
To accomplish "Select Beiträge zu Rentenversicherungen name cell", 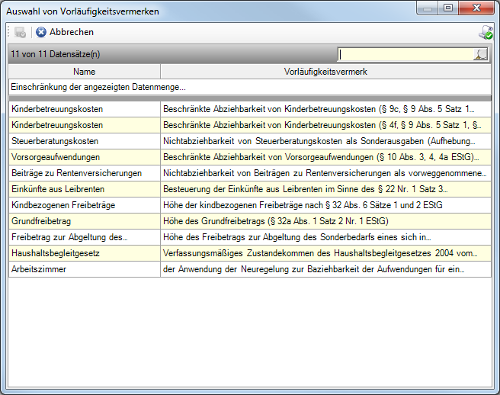I will coord(84,173).
